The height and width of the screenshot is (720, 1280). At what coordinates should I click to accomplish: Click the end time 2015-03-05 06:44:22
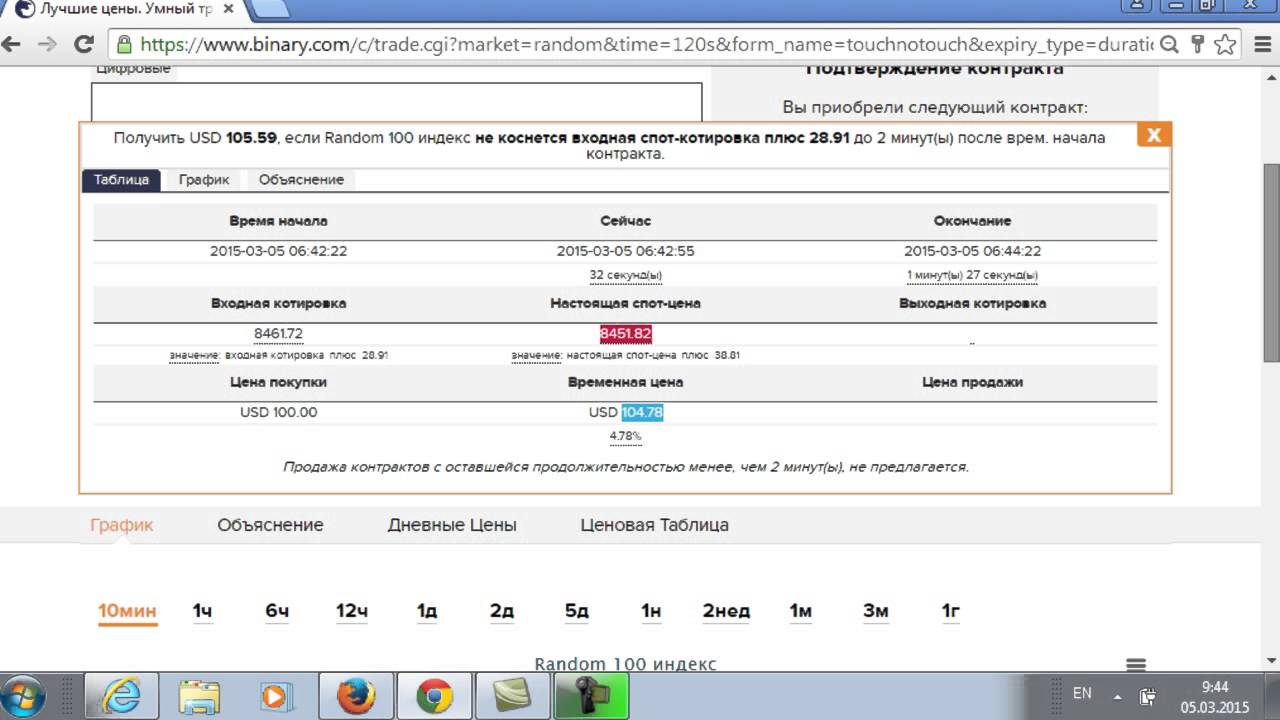pyautogui.click(x=972, y=251)
